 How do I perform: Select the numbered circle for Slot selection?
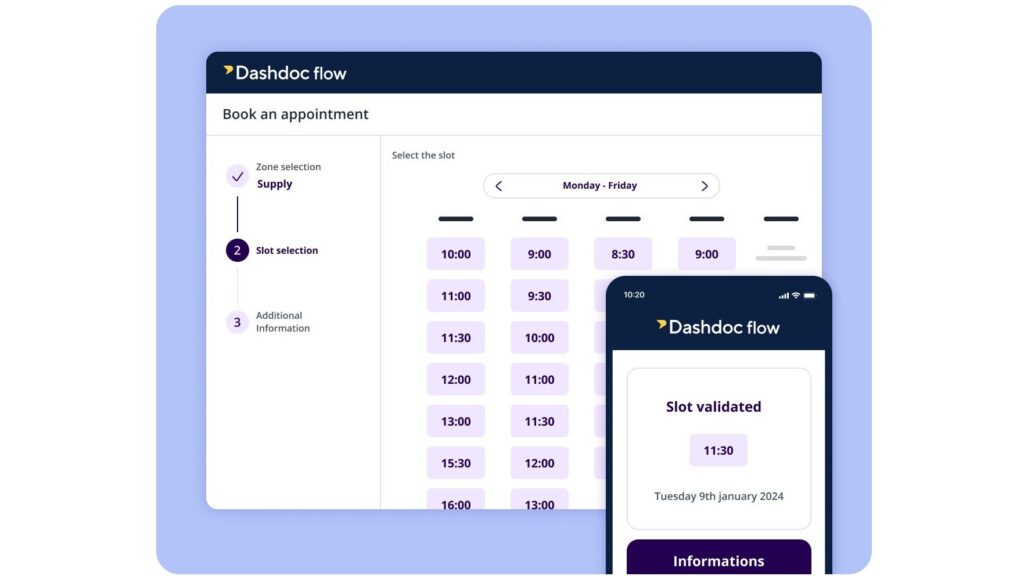point(237,250)
